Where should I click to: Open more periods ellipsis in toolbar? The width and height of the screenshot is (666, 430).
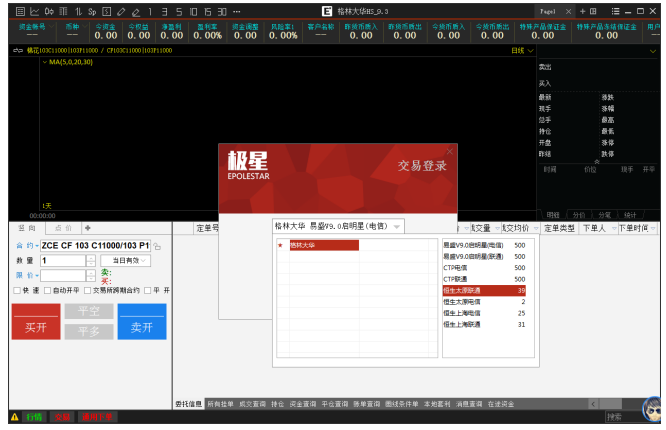237,11
